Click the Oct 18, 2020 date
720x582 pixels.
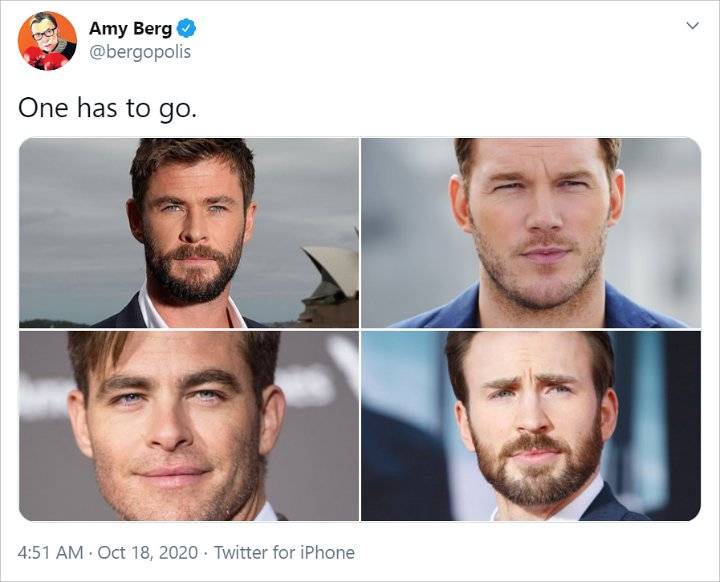147,552
